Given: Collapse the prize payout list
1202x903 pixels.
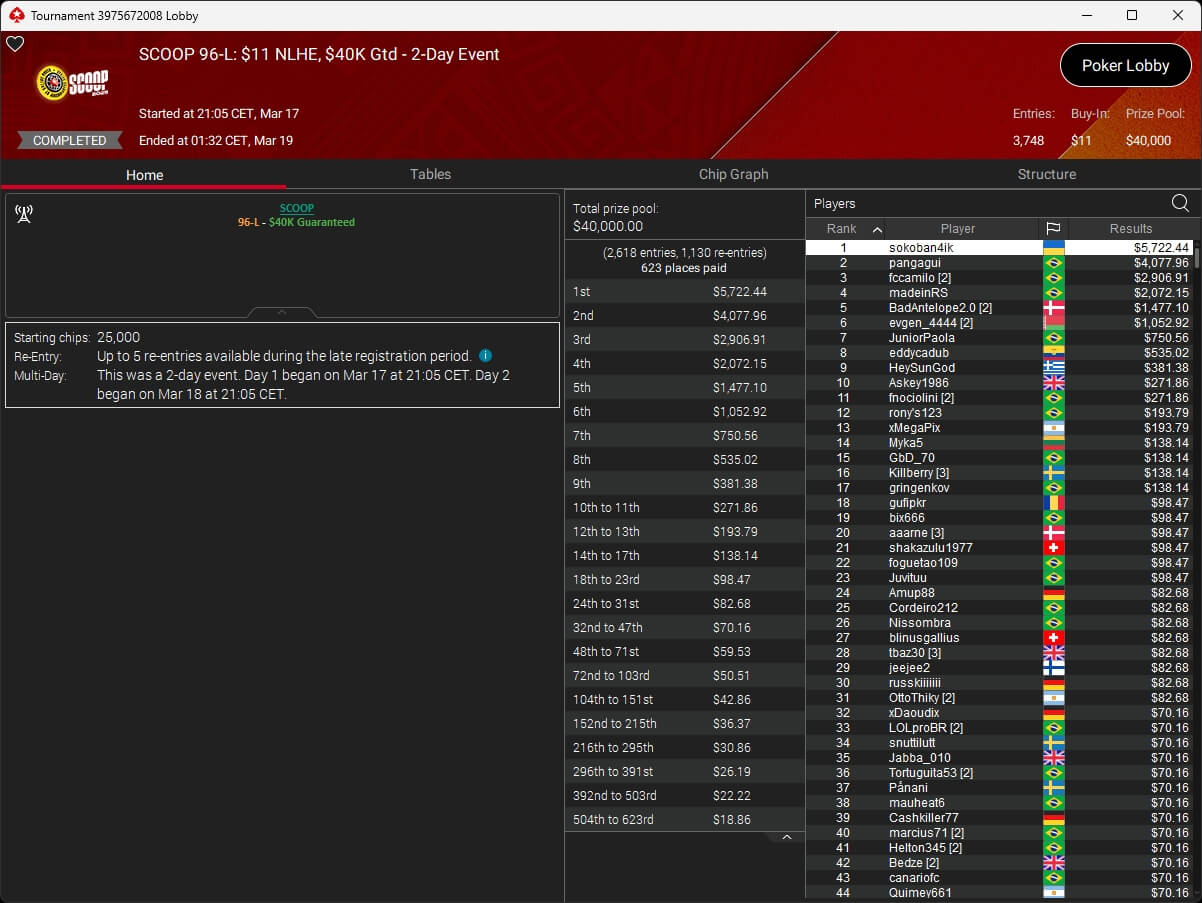Looking at the screenshot, I should pos(786,837).
